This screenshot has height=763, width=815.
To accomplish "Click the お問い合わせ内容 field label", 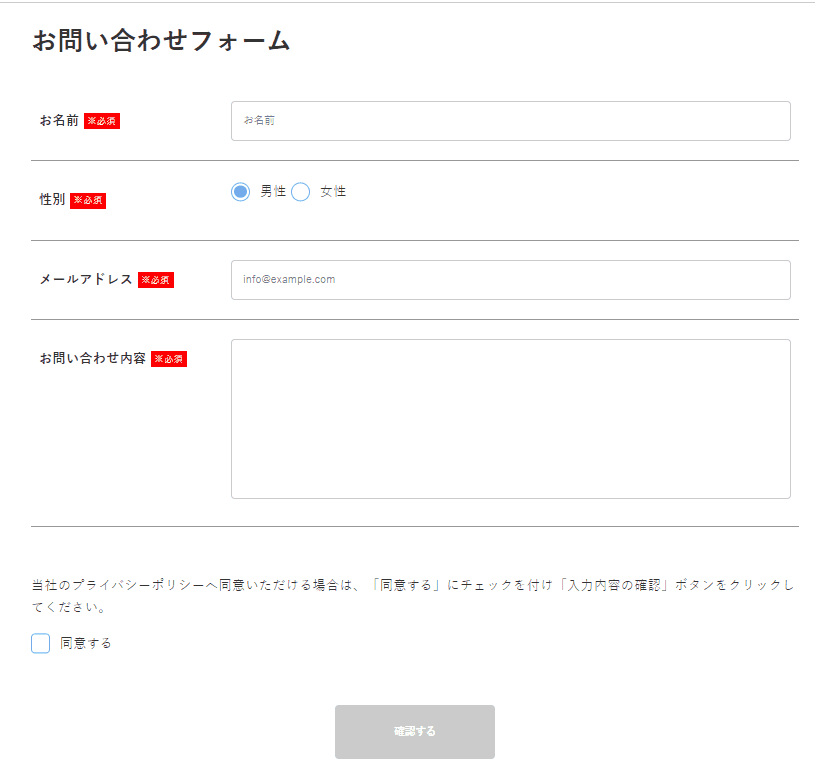I will coord(92,359).
